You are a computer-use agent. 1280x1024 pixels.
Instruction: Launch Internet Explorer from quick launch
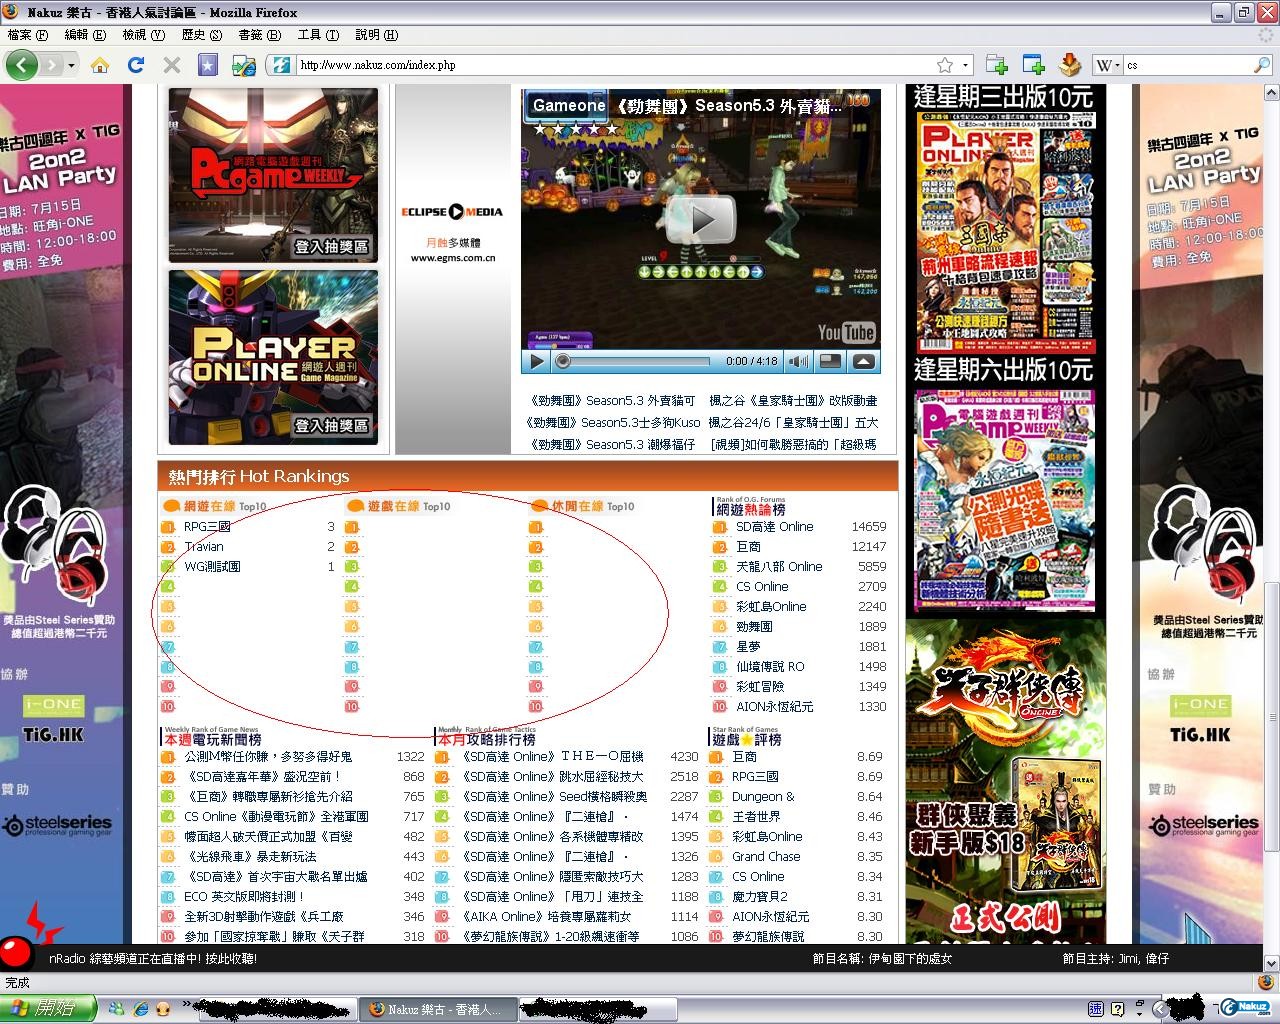[x=140, y=1009]
